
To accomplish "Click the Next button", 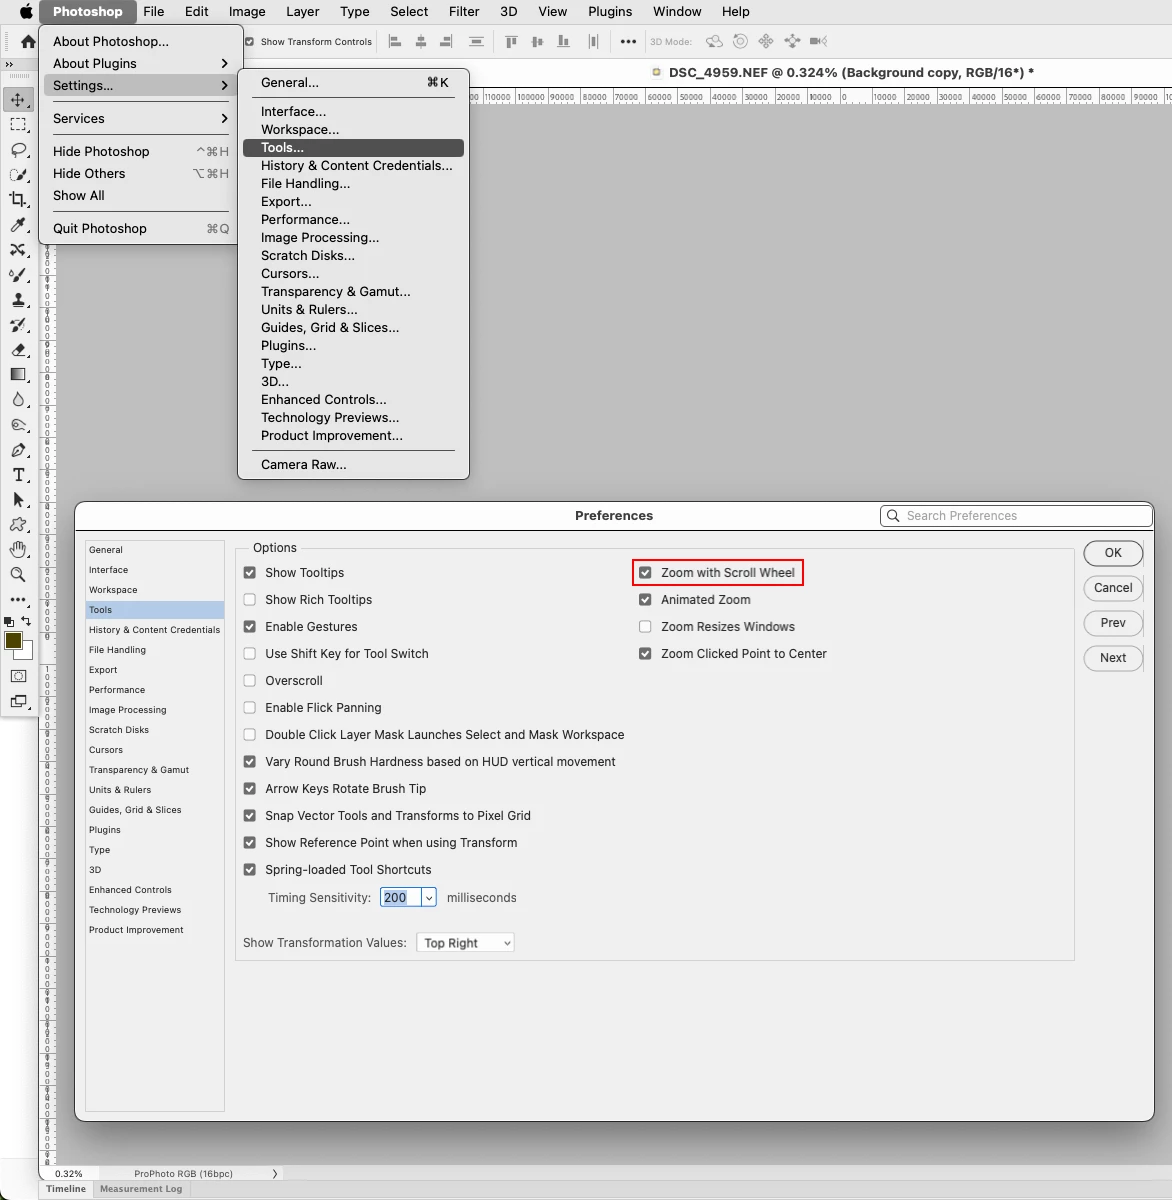I will (x=1113, y=658).
